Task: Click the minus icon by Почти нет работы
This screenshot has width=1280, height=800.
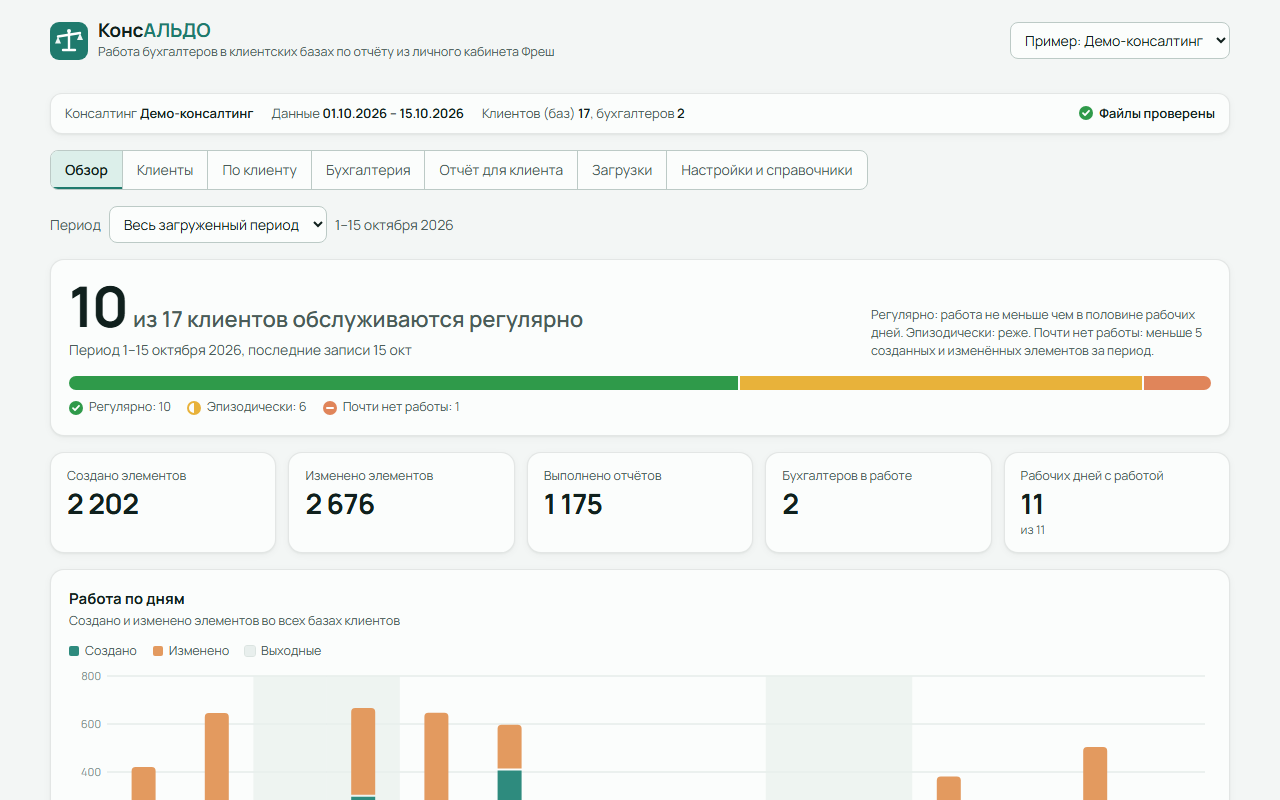Action: click(330, 407)
